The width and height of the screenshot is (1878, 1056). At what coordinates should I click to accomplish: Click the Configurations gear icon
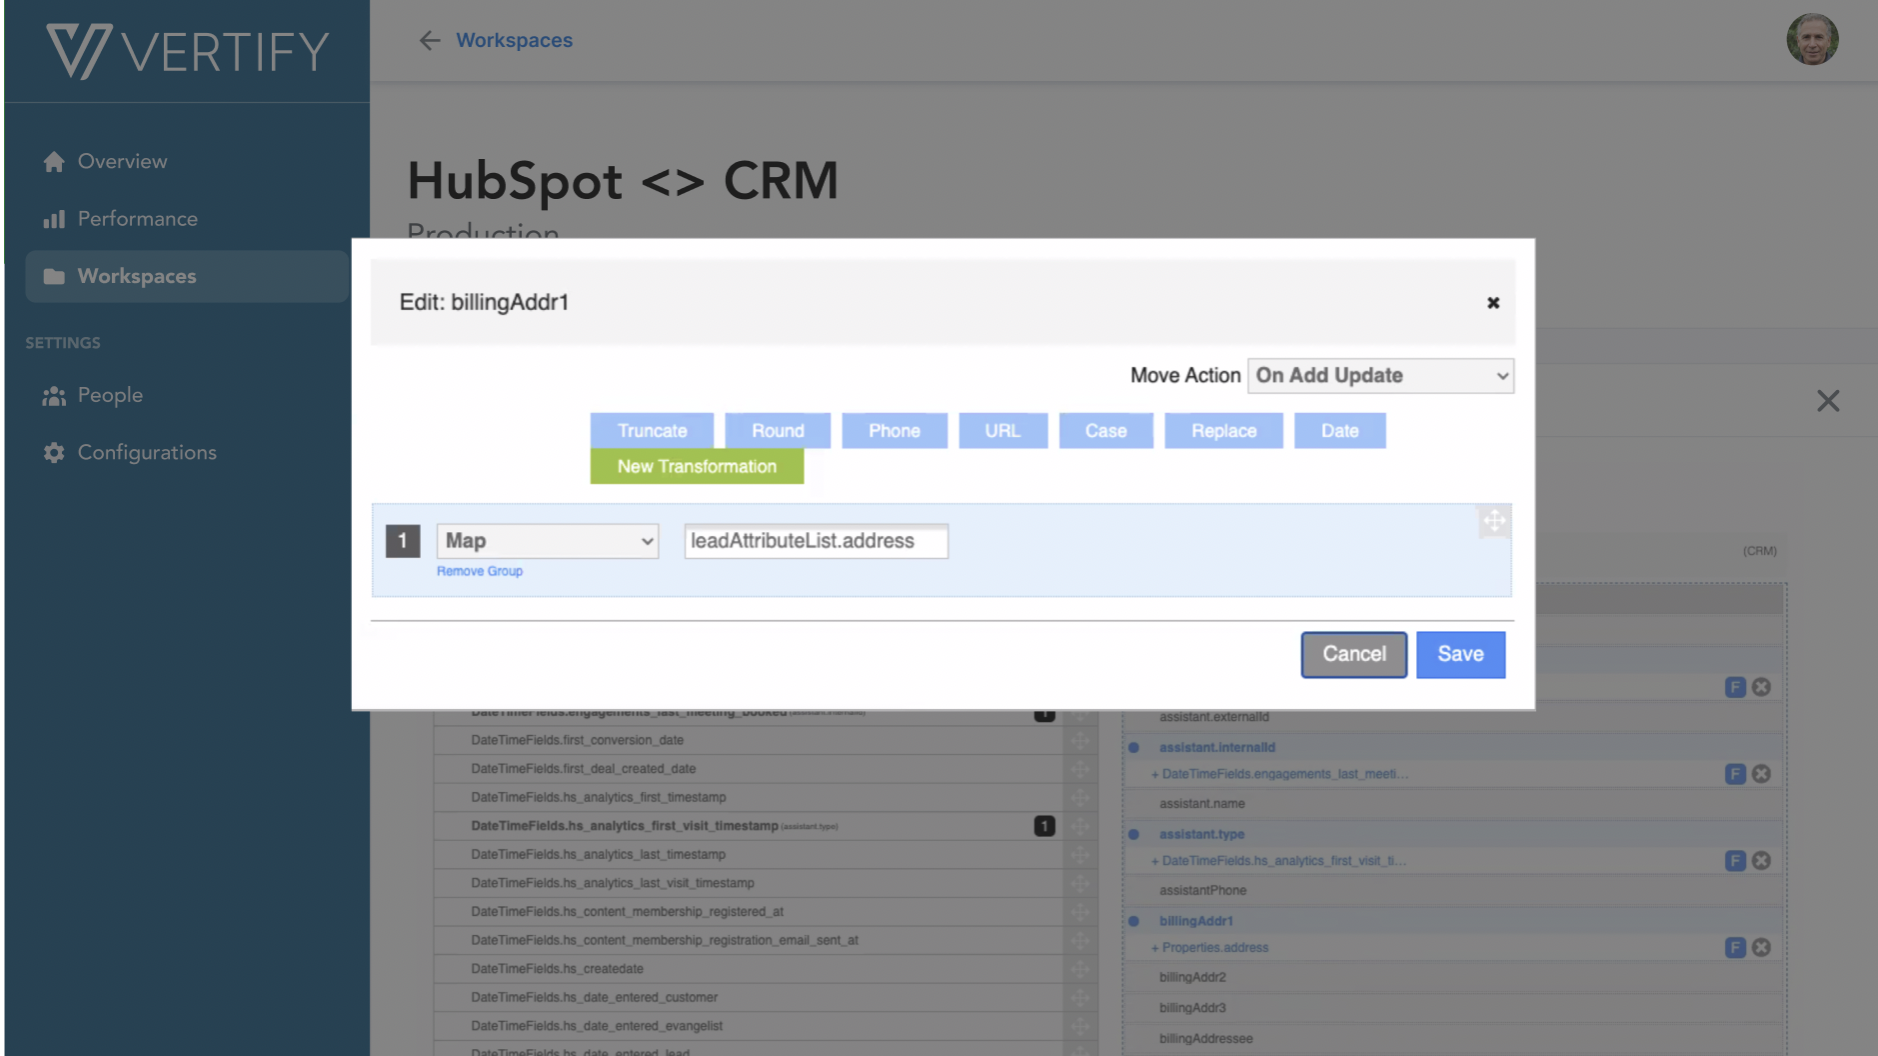[54, 453]
